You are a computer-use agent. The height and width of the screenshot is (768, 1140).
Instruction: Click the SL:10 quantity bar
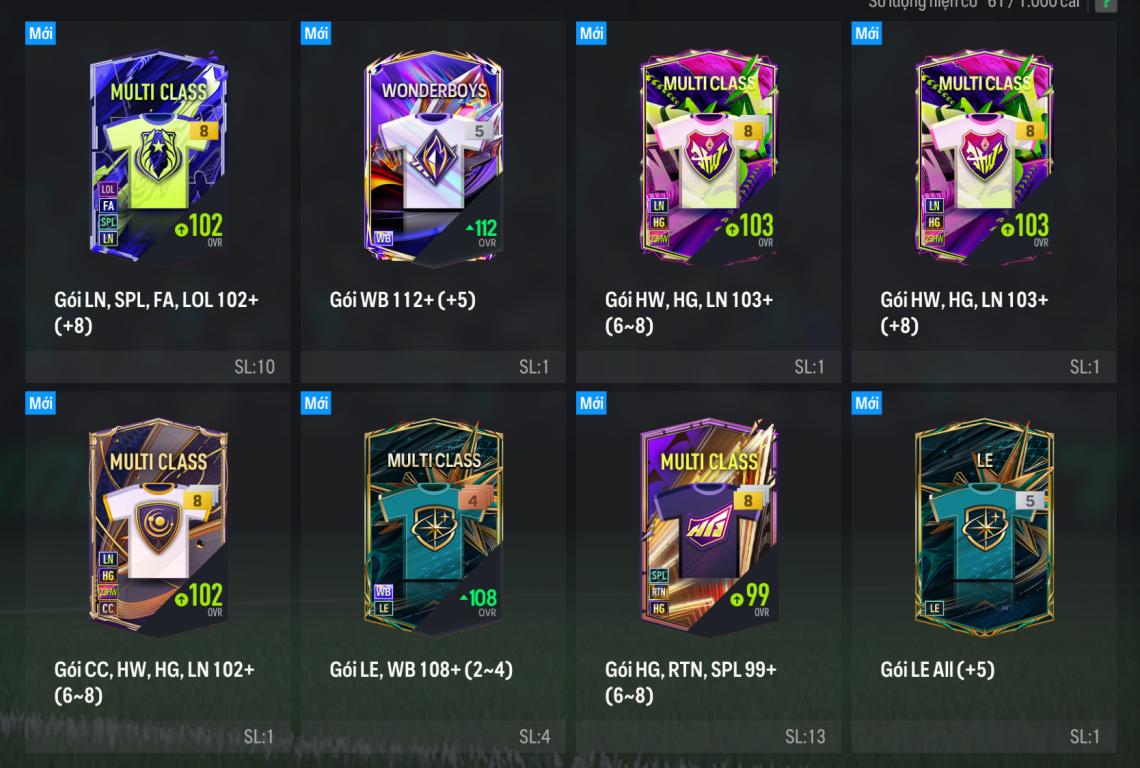pyautogui.click(x=158, y=367)
